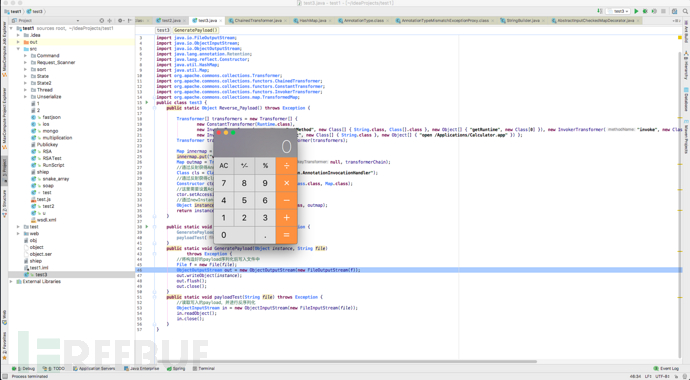Expand the out folder
Viewport: 690px width, 380px height.
tap(18, 42)
